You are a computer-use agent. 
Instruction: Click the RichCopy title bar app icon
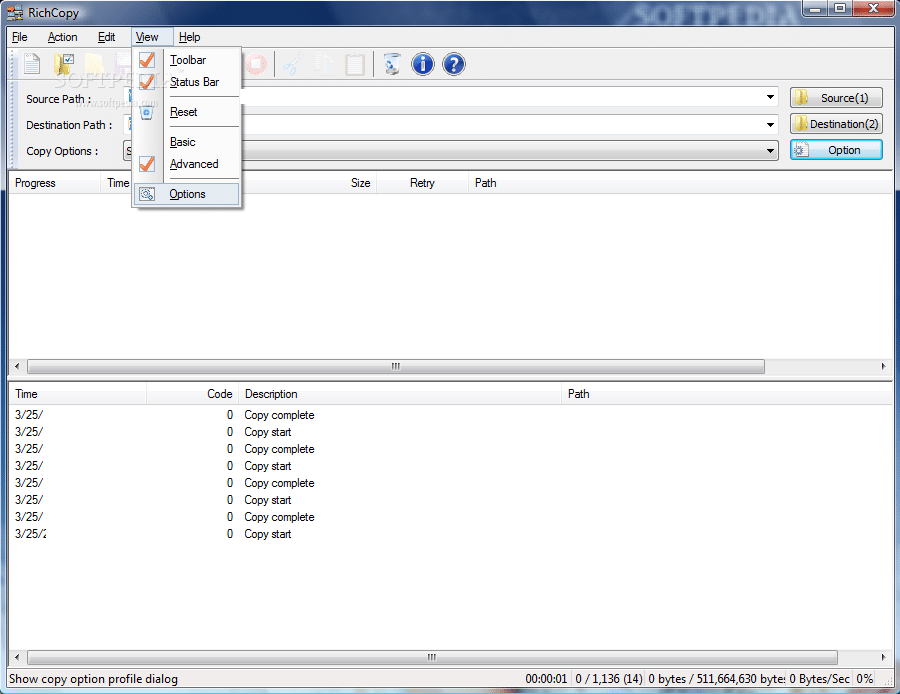pos(15,12)
